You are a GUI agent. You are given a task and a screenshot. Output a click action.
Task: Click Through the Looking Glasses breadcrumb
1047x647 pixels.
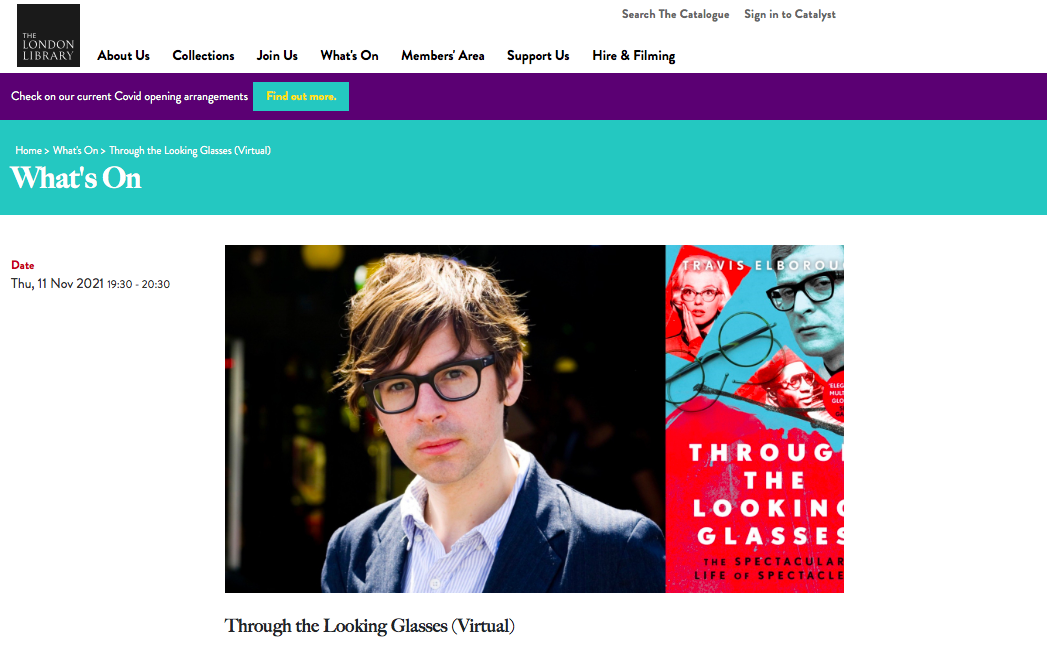click(x=190, y=150)
